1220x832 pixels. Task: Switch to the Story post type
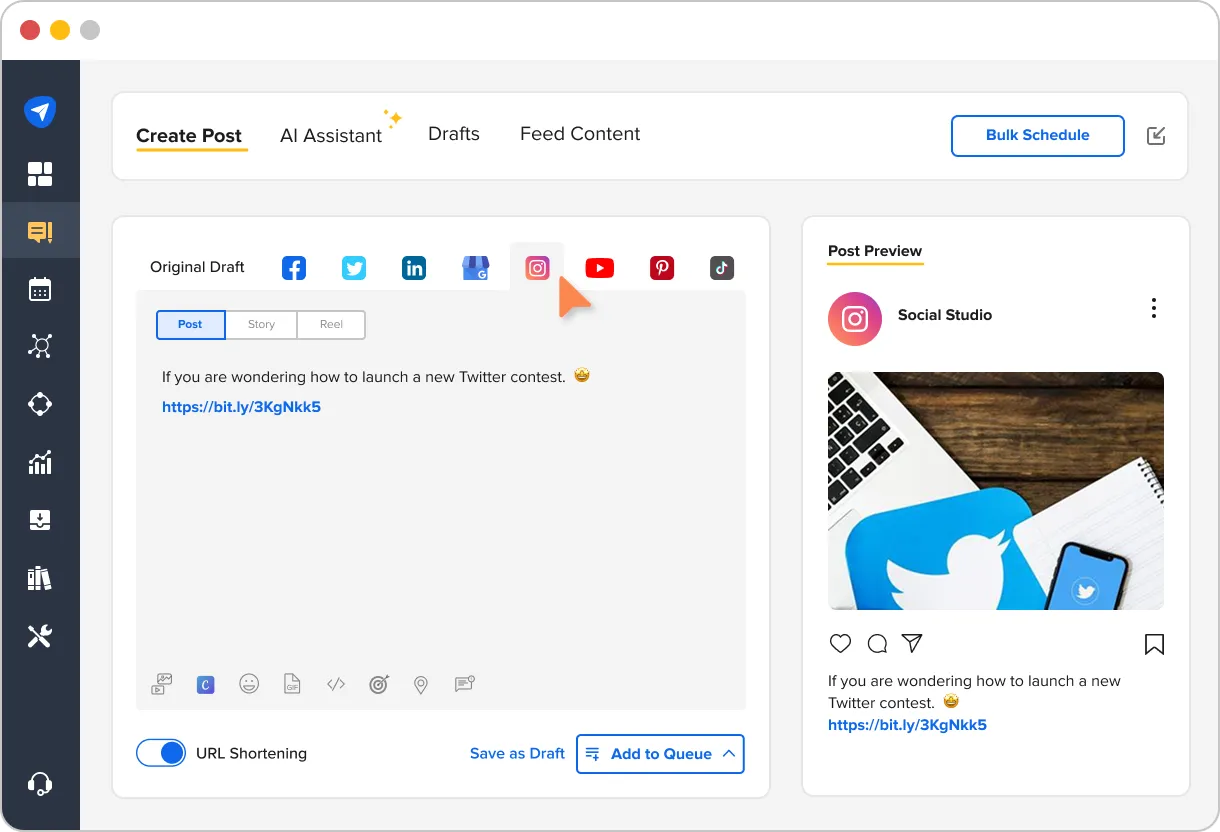coord(261,324)
